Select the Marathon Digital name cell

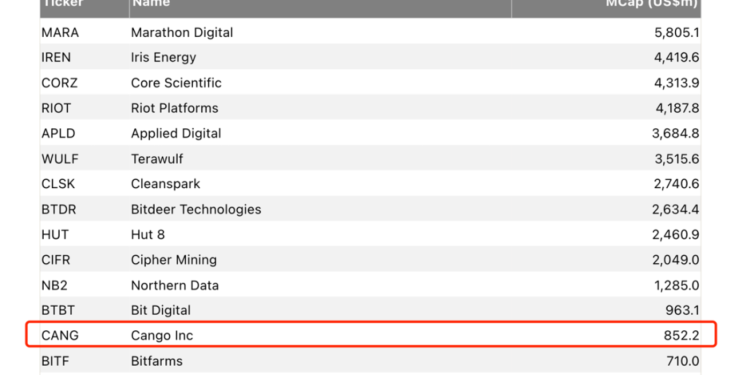182,33
